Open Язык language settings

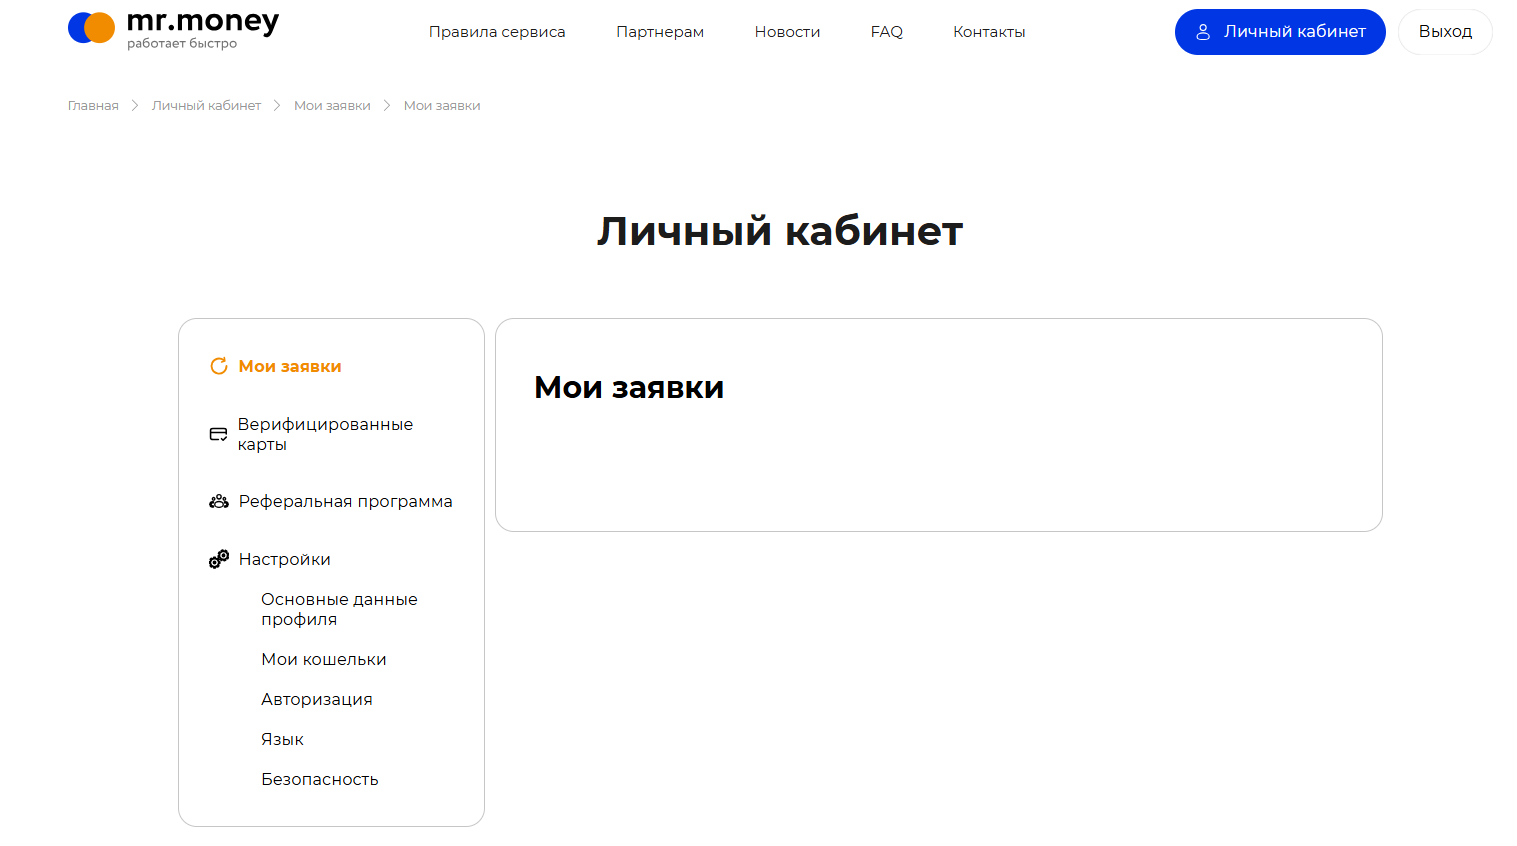pos(282,739)
